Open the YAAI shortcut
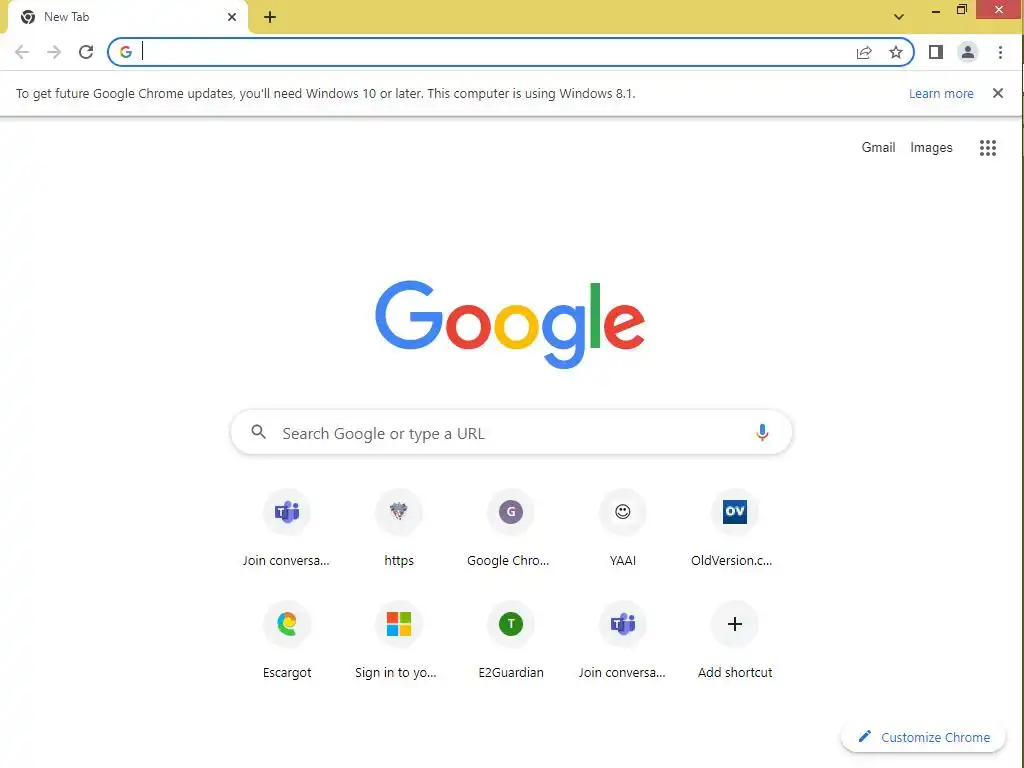 (x=622, y=528)
